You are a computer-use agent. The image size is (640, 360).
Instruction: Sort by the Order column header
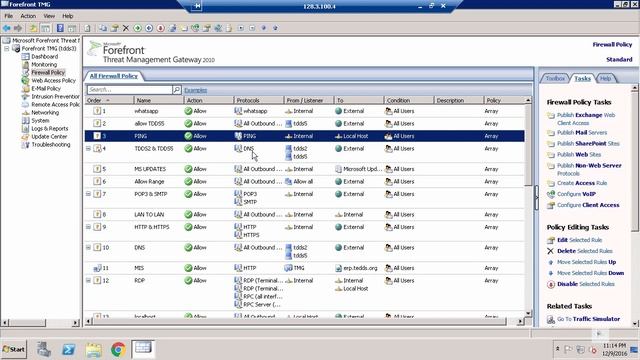pos(109,100)
